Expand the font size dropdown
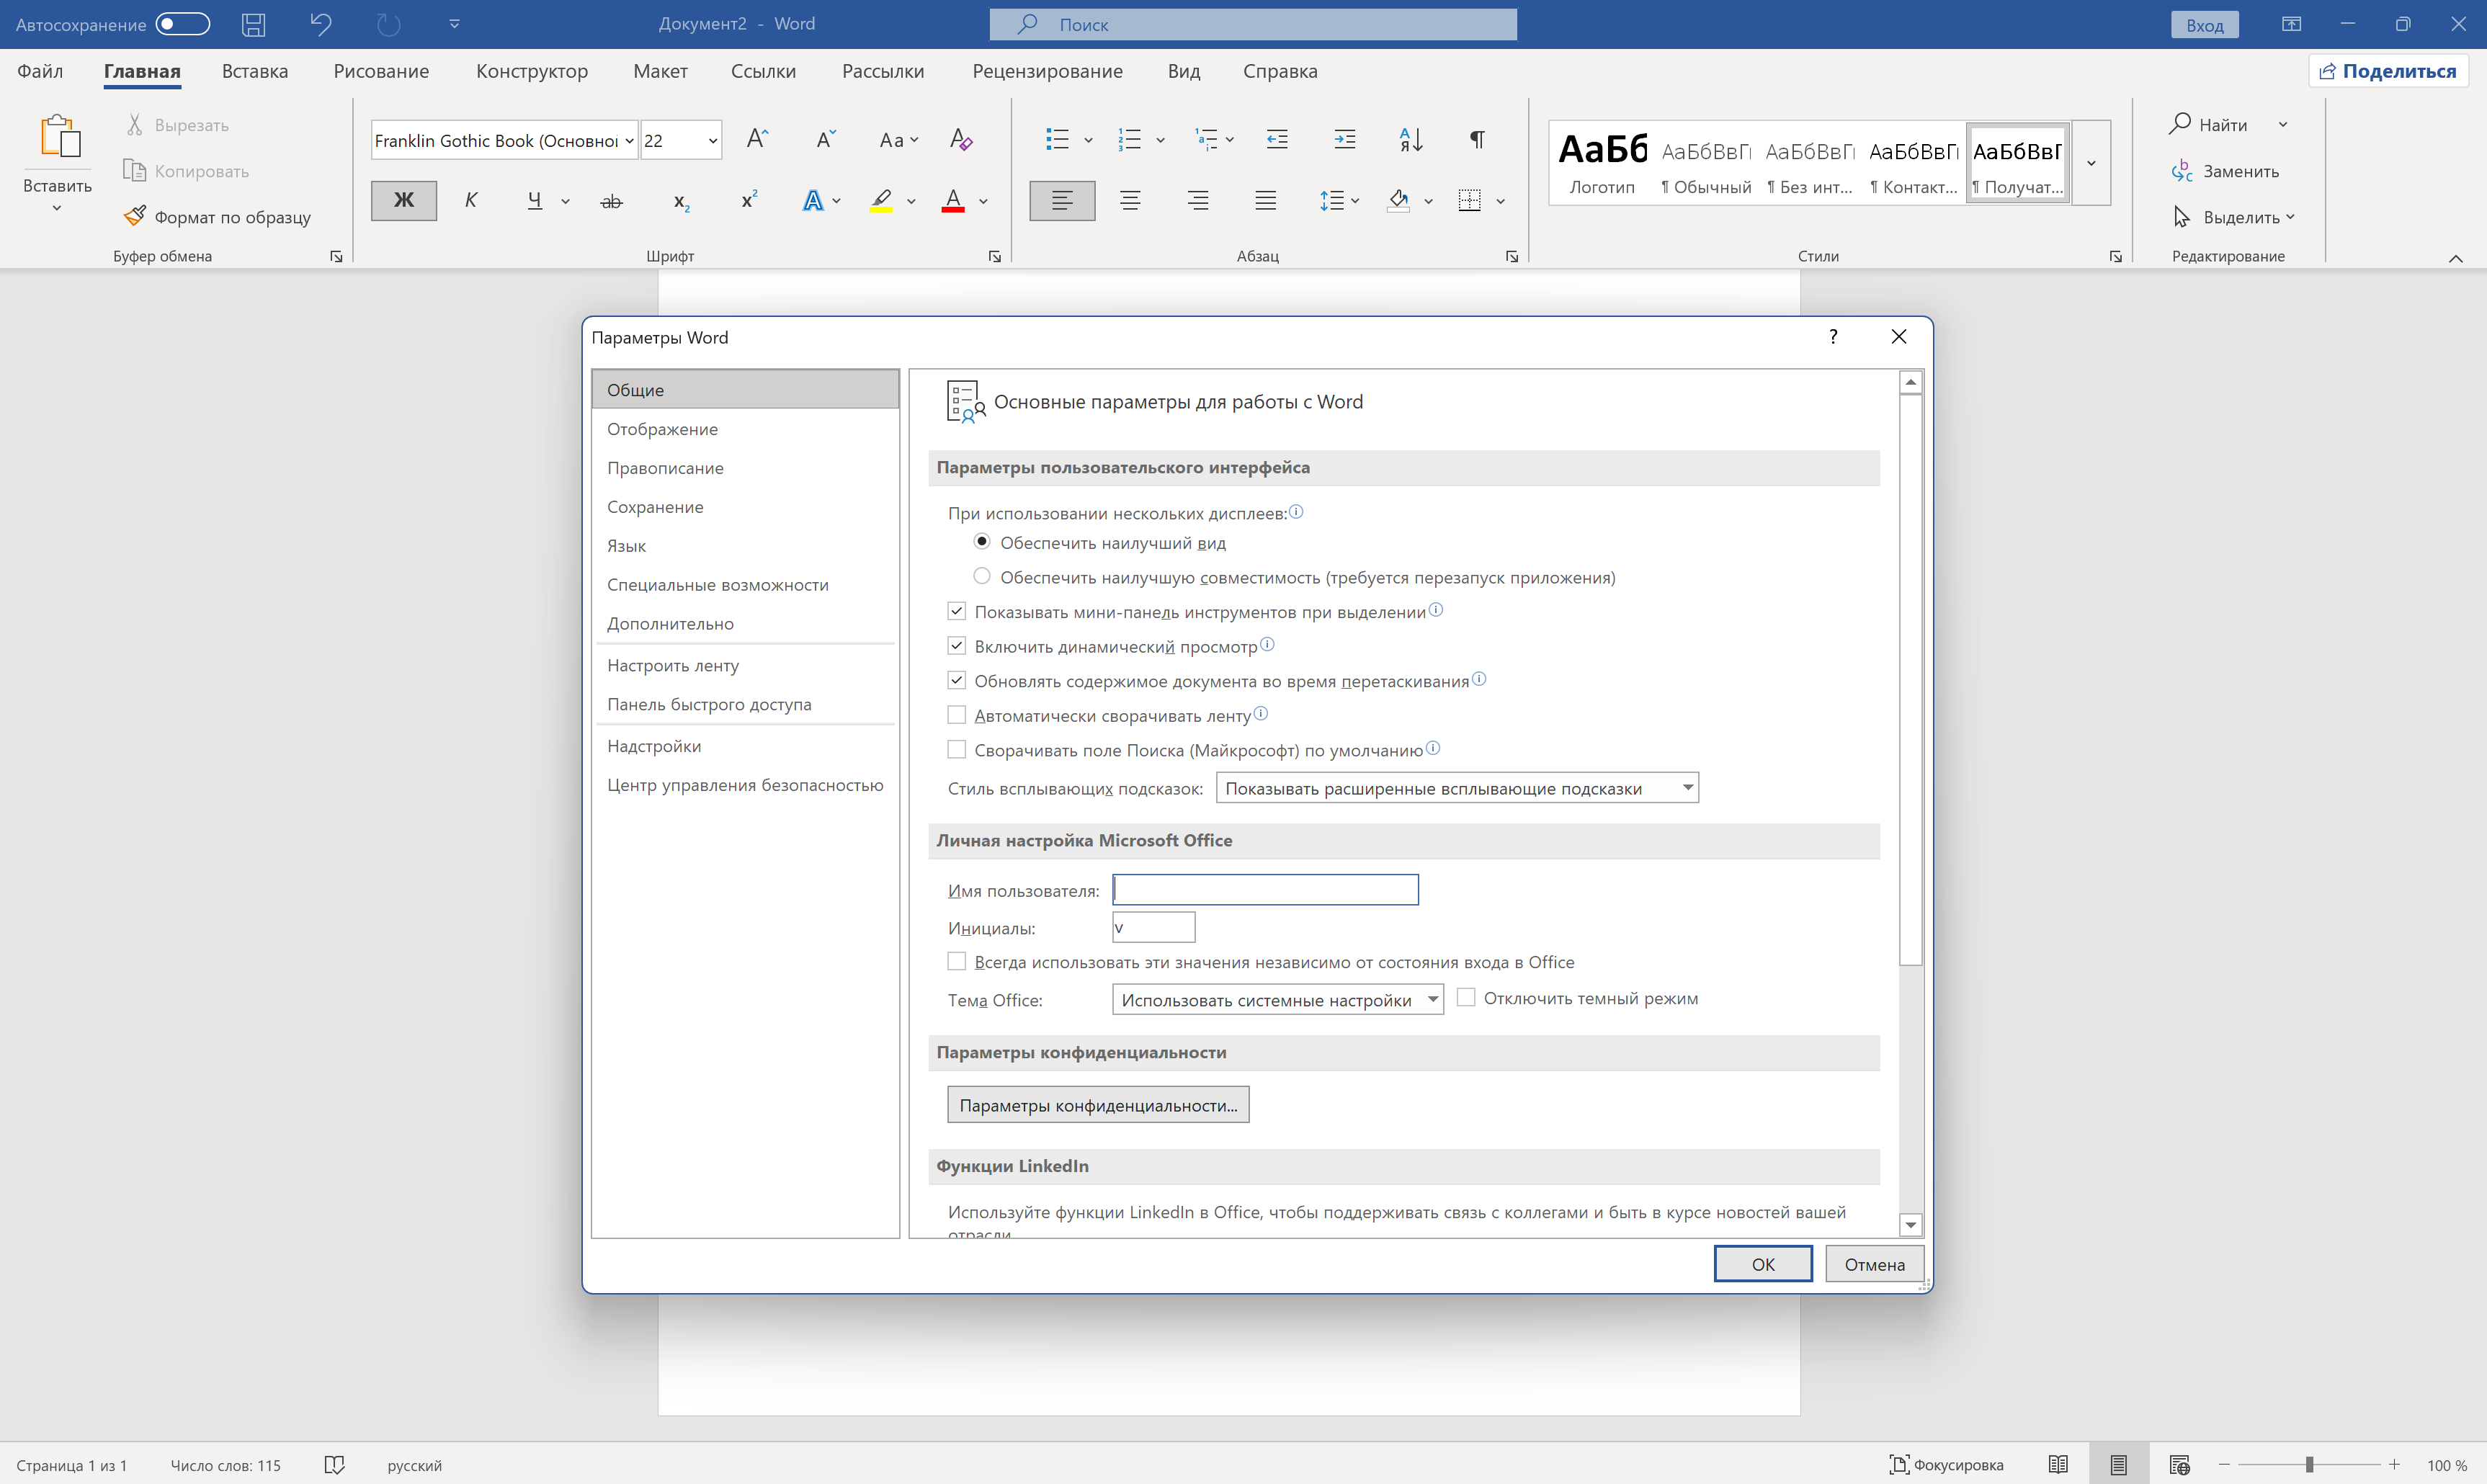Image resolution: width=2487 pixels, height=1484 pixels. pos(712,141)
